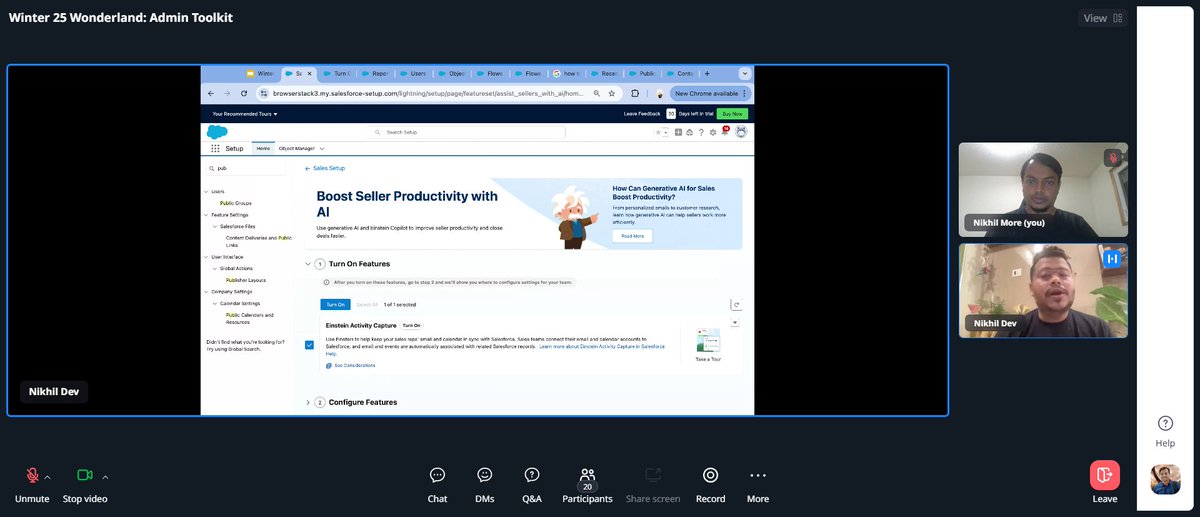Switch to the Repor browser tab
Viewport: 1200px width, 517px height.
point(374,73)
